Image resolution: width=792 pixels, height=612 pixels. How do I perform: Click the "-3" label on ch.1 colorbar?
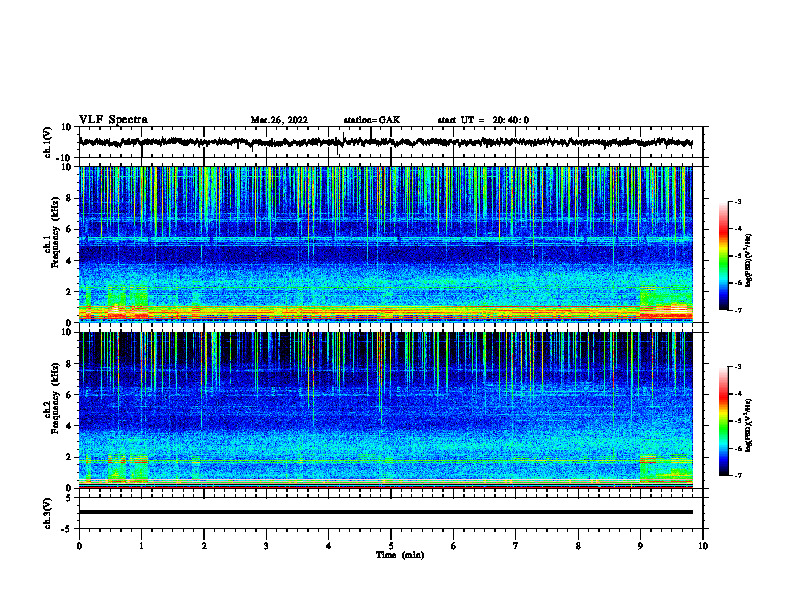pos(738,201)
